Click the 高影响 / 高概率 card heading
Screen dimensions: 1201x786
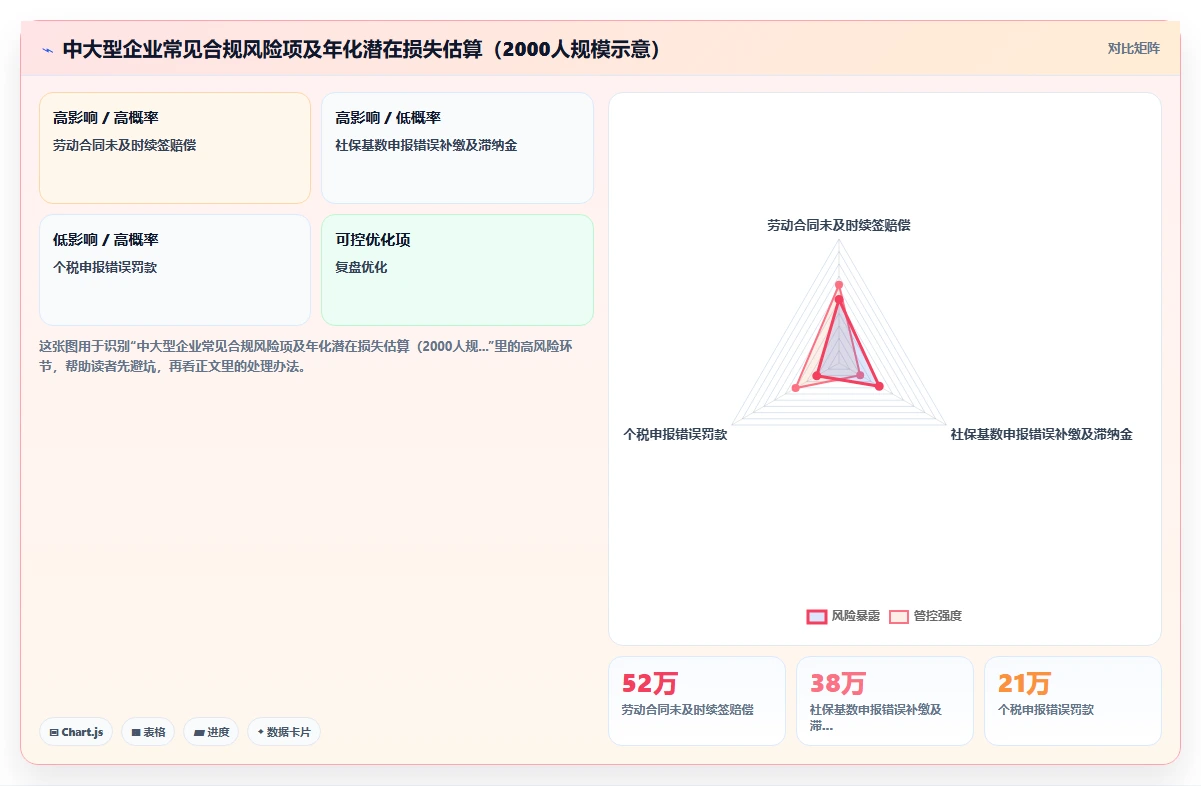(x=106, y=118)
